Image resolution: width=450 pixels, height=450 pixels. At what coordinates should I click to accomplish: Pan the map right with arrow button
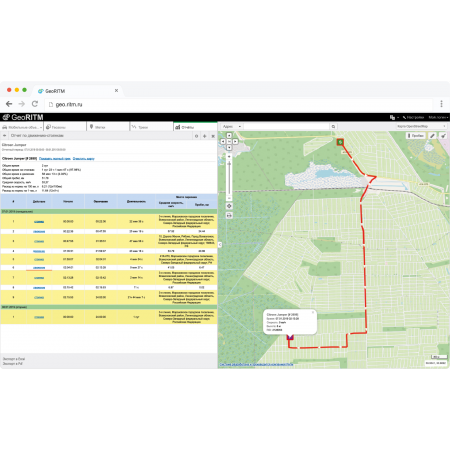pyautogui.click(x=235, y=142)
